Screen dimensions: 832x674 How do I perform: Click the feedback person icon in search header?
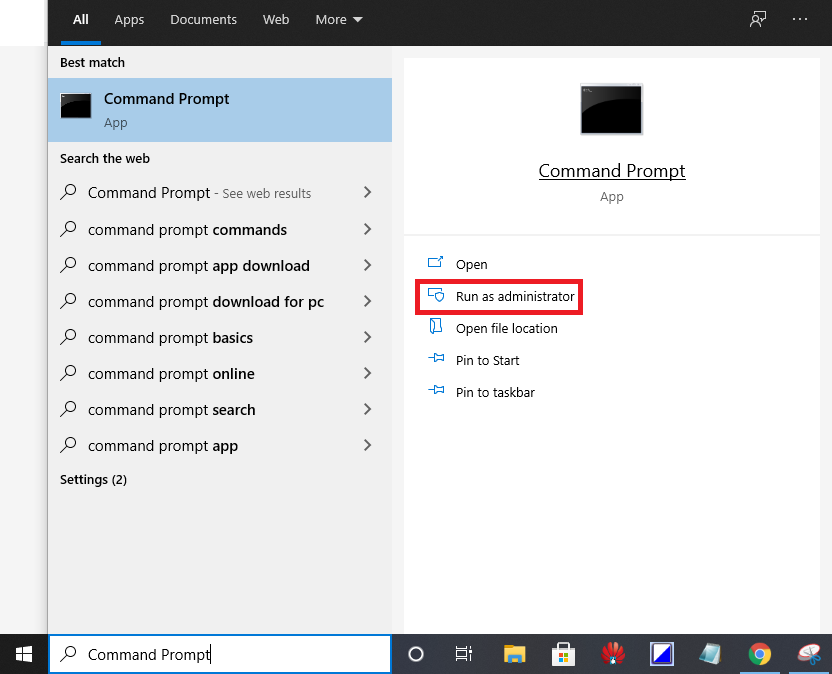click(758, 19)
